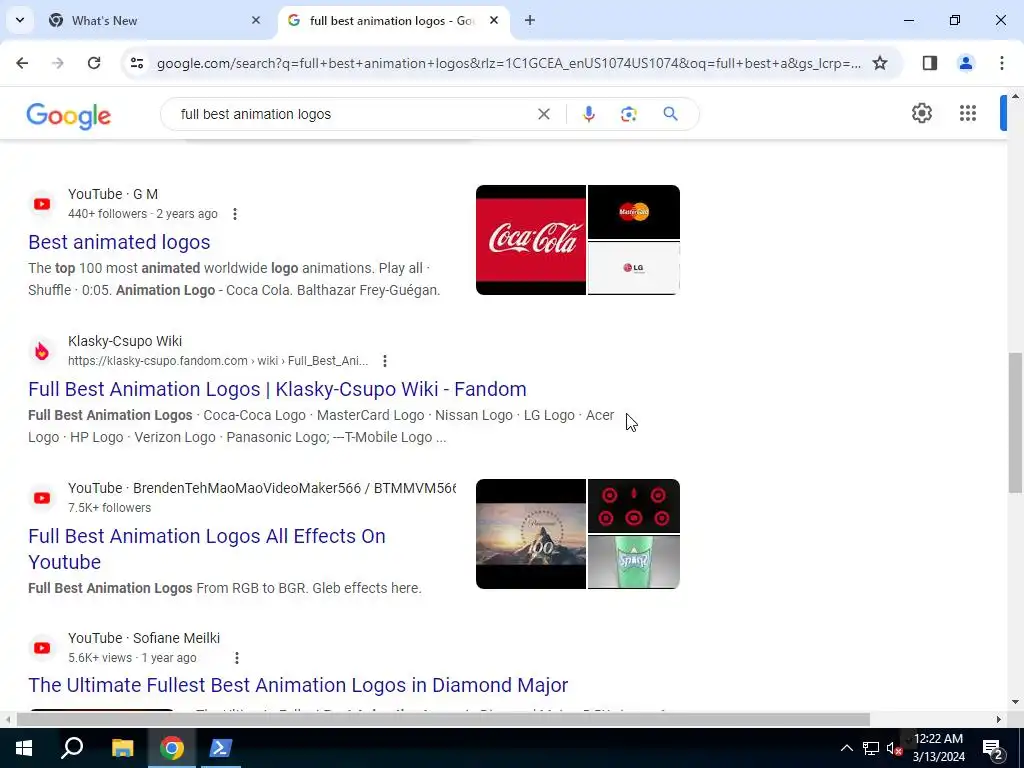Click the 5.6K+ views · 1 year ago text
The height and width of the screenshot is (768, 1024).
[x=132, y=658]
